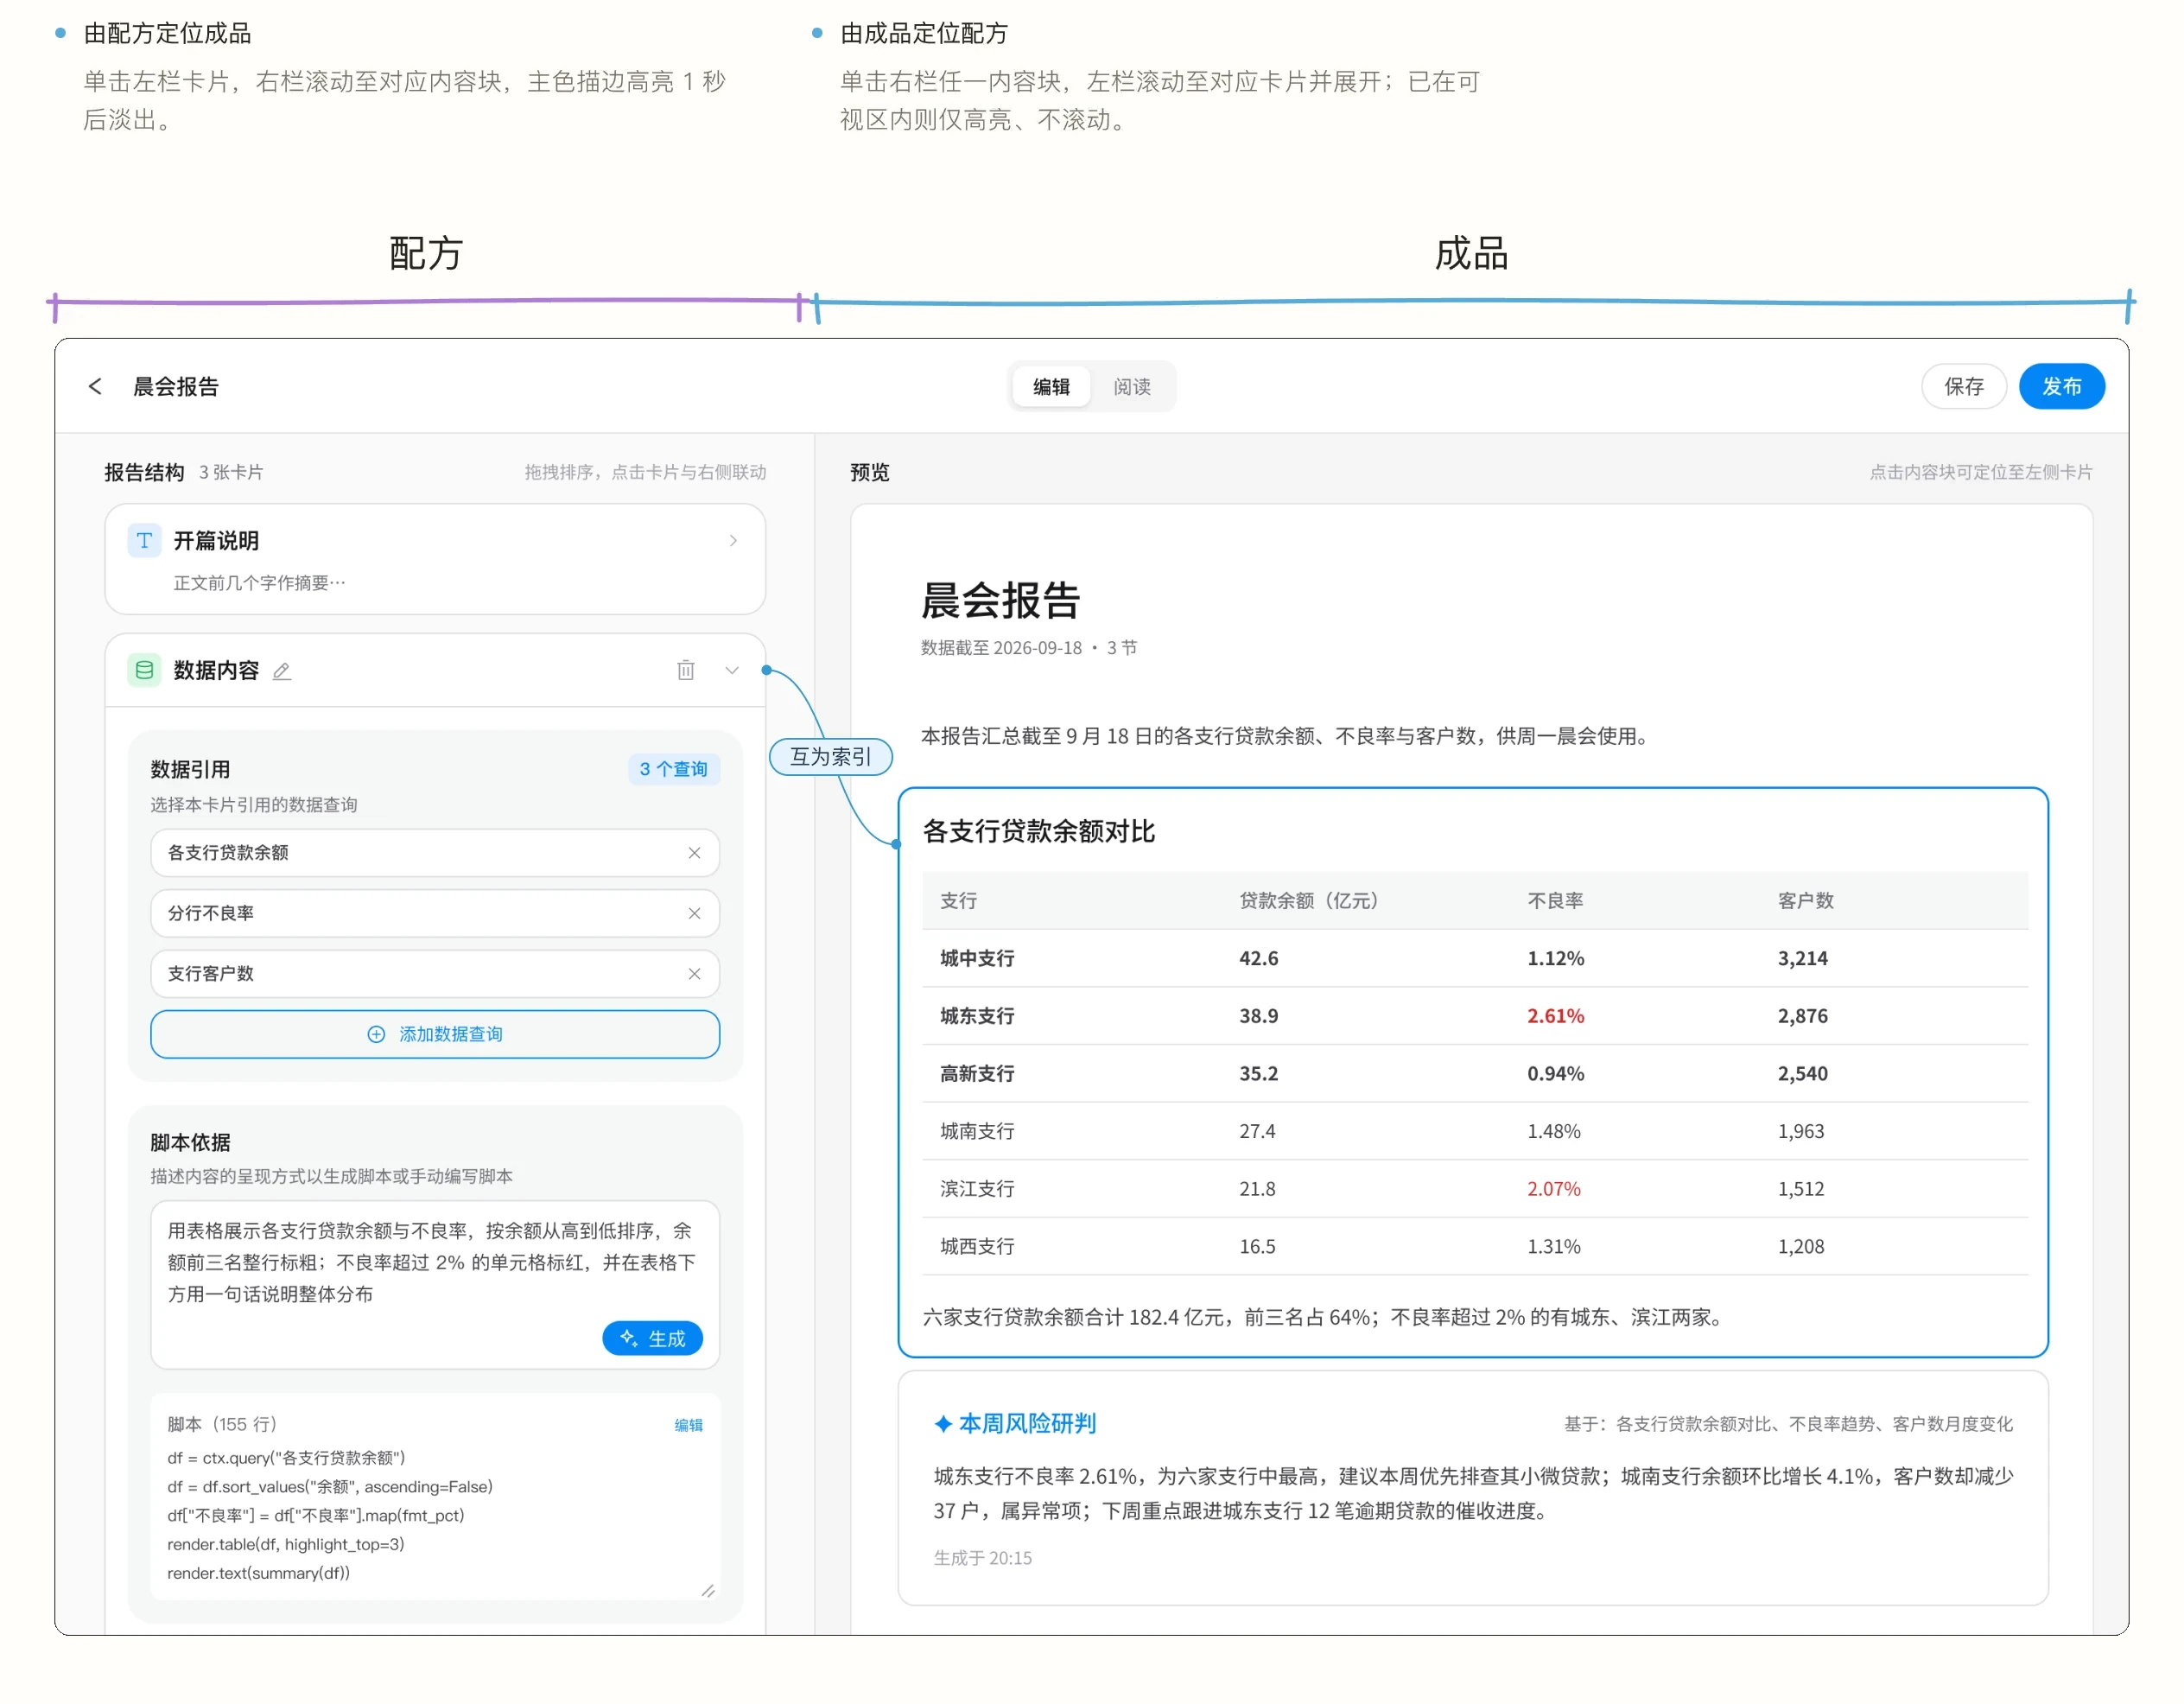
Task: Click the 本周风险研判 heading
Action: (x=1027, y=1423)
